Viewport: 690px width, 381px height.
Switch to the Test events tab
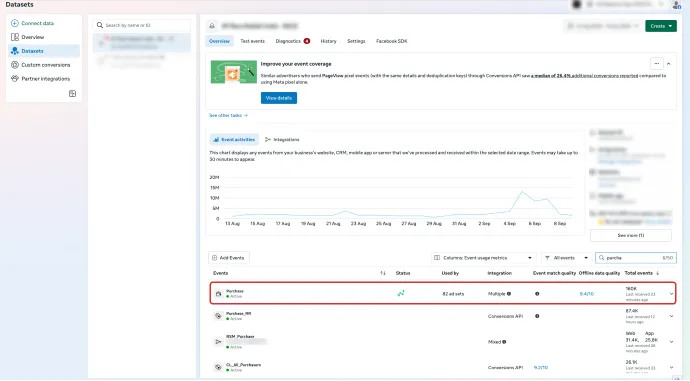pos(253,41)
